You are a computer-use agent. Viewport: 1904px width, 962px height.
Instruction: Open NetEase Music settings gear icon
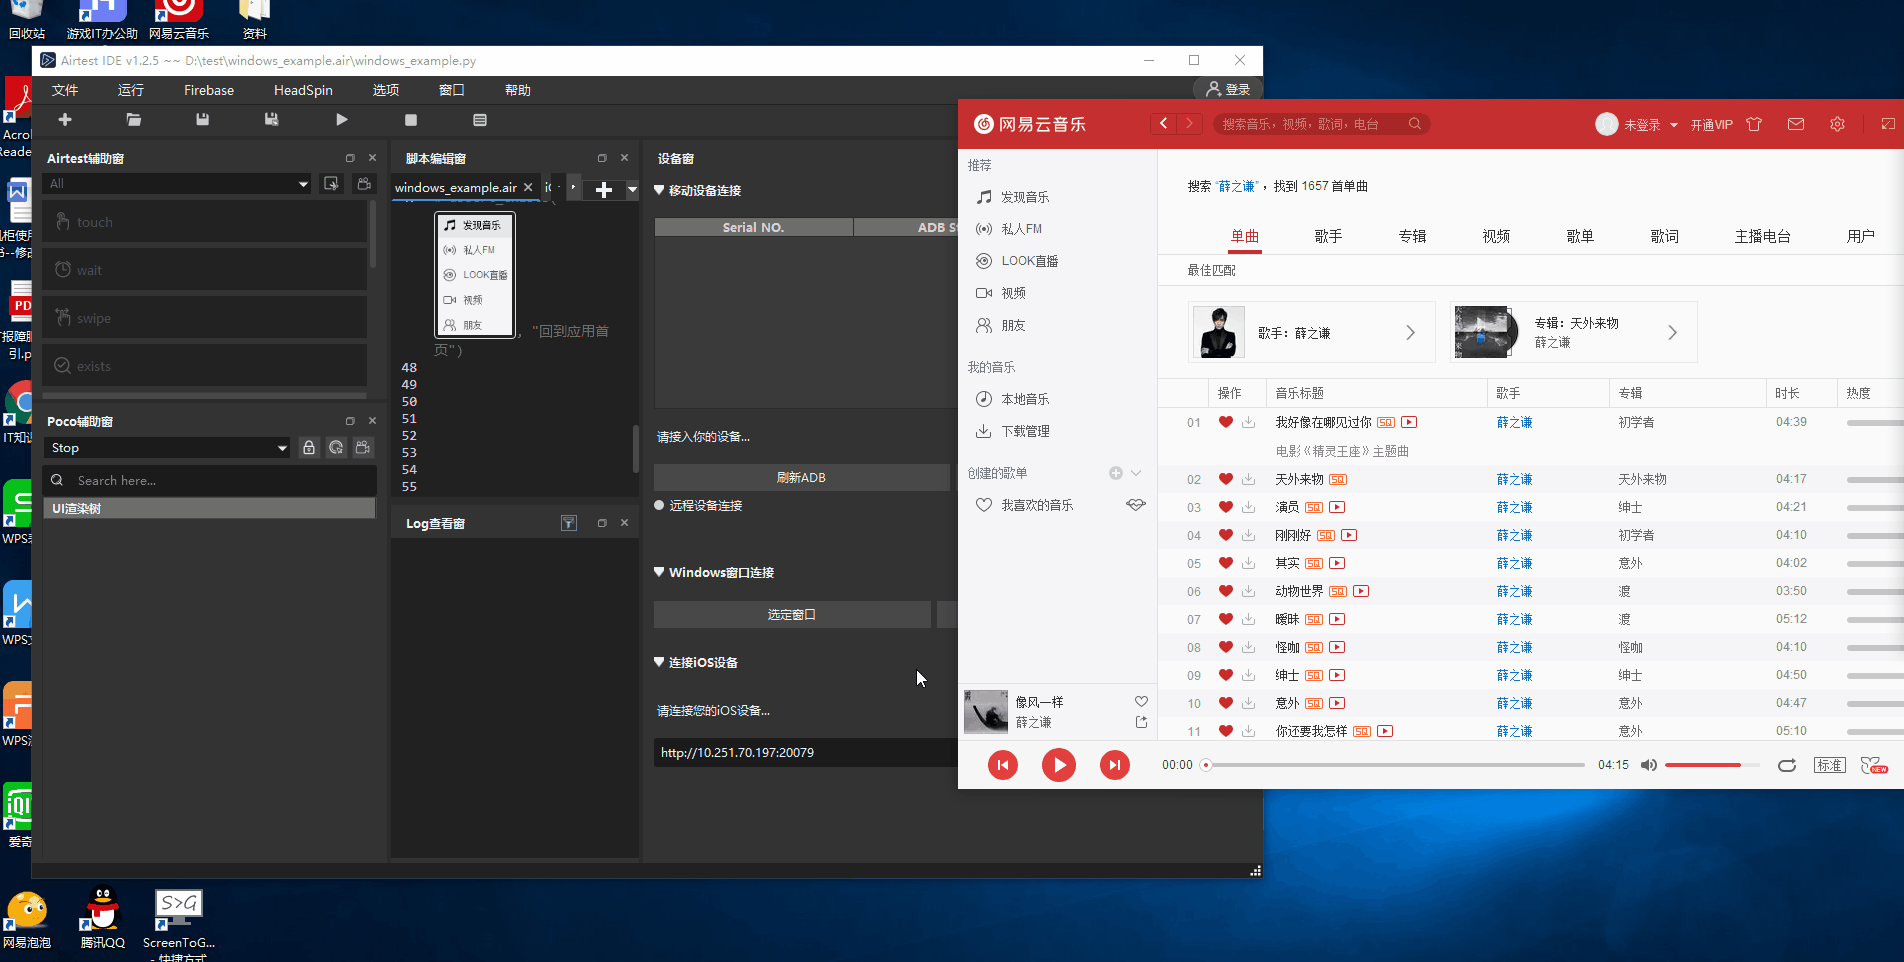point(1837,124)
